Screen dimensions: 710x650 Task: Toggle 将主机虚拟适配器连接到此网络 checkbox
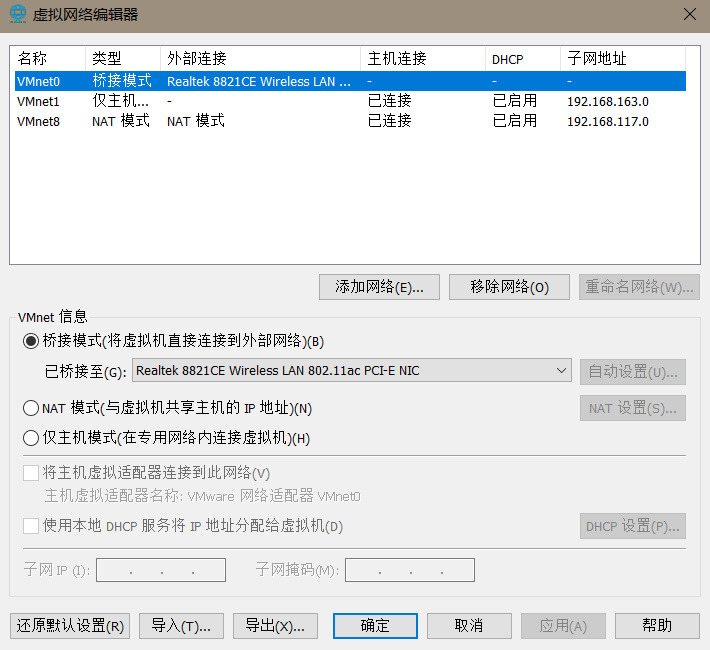tap(31, 473)
